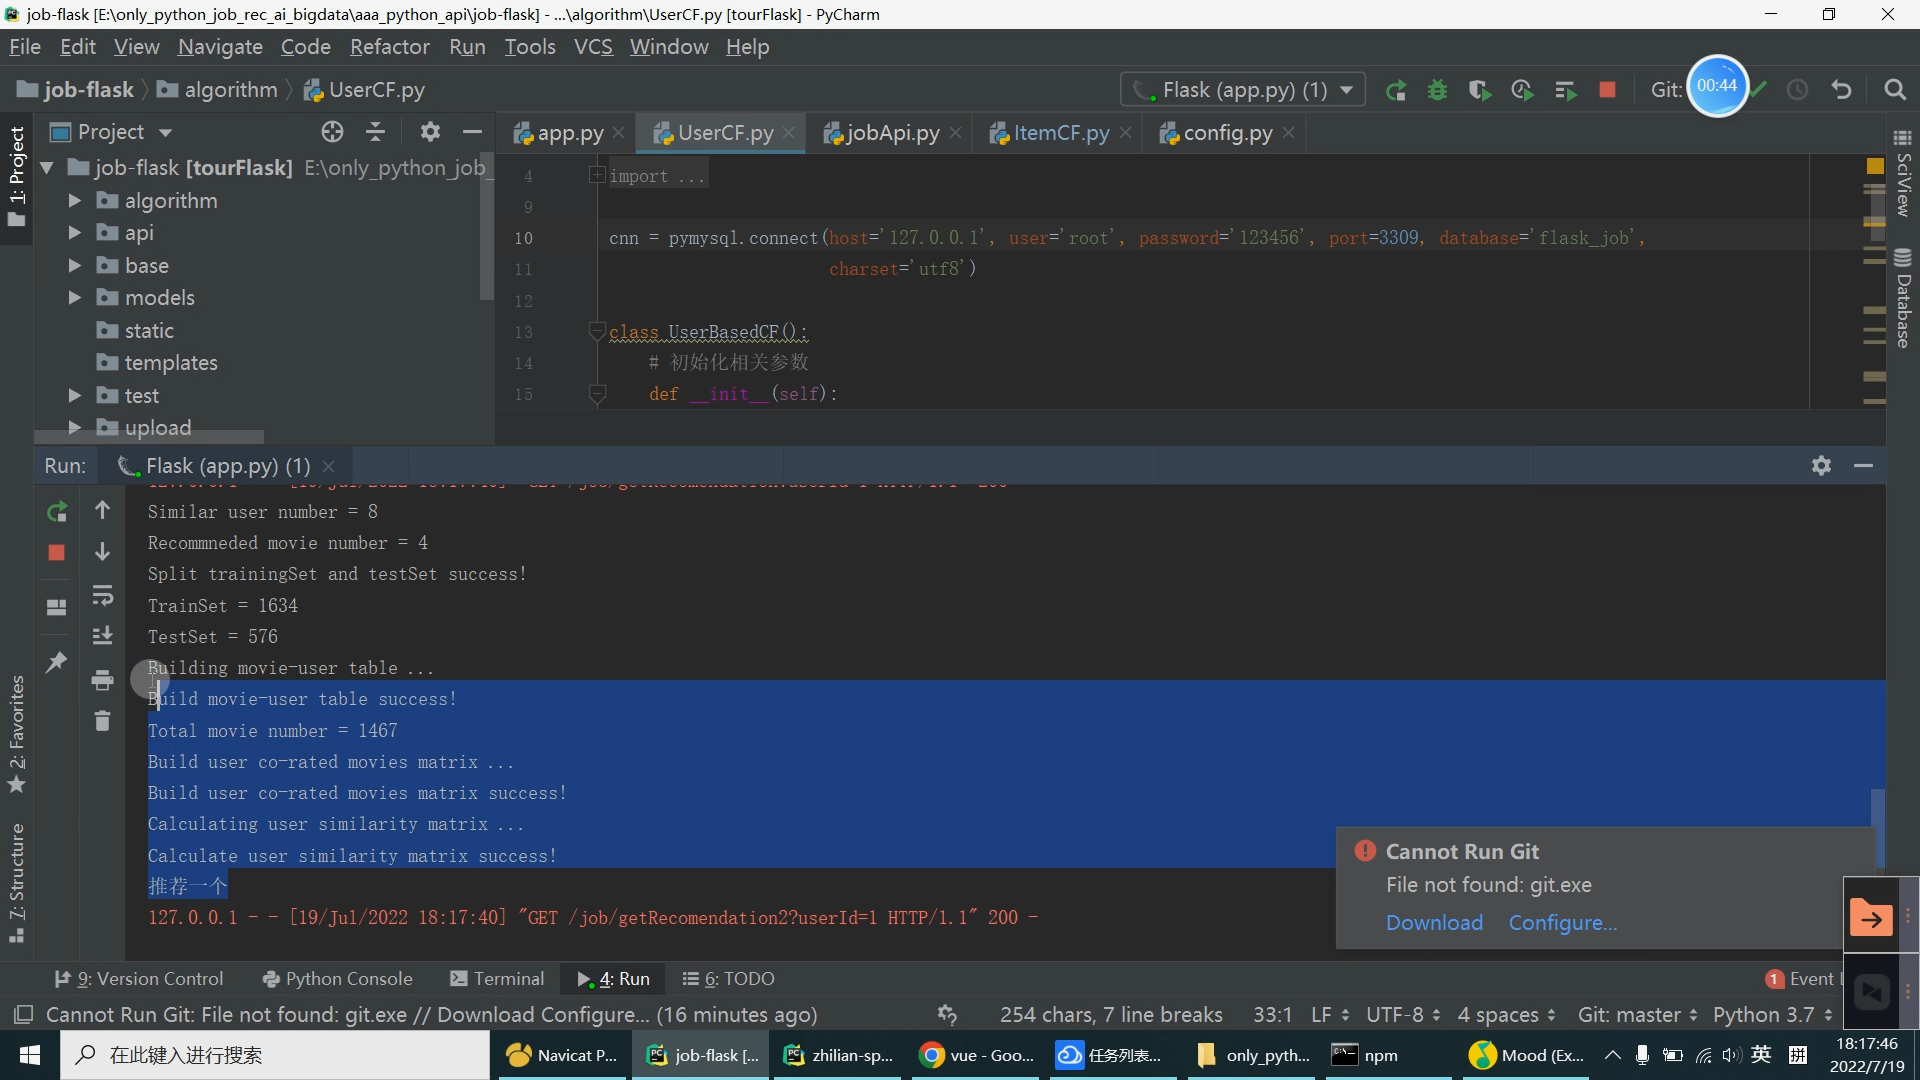Run Flask app with coverage

(1480, 89)
